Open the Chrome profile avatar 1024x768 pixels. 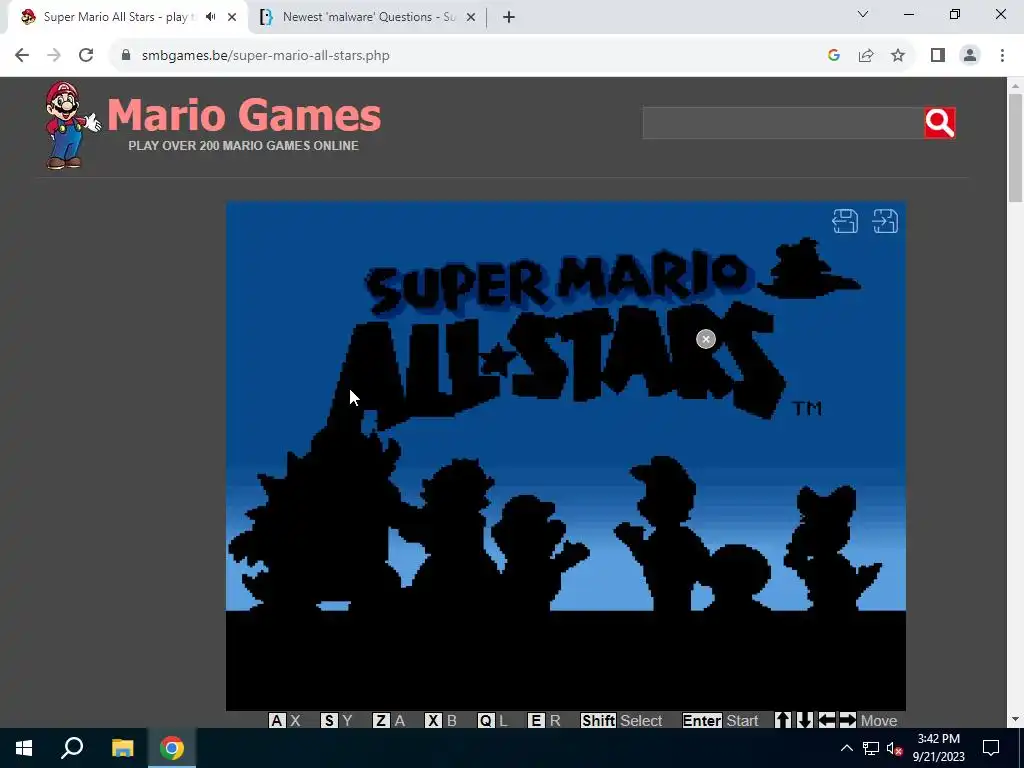click(970, 56)
